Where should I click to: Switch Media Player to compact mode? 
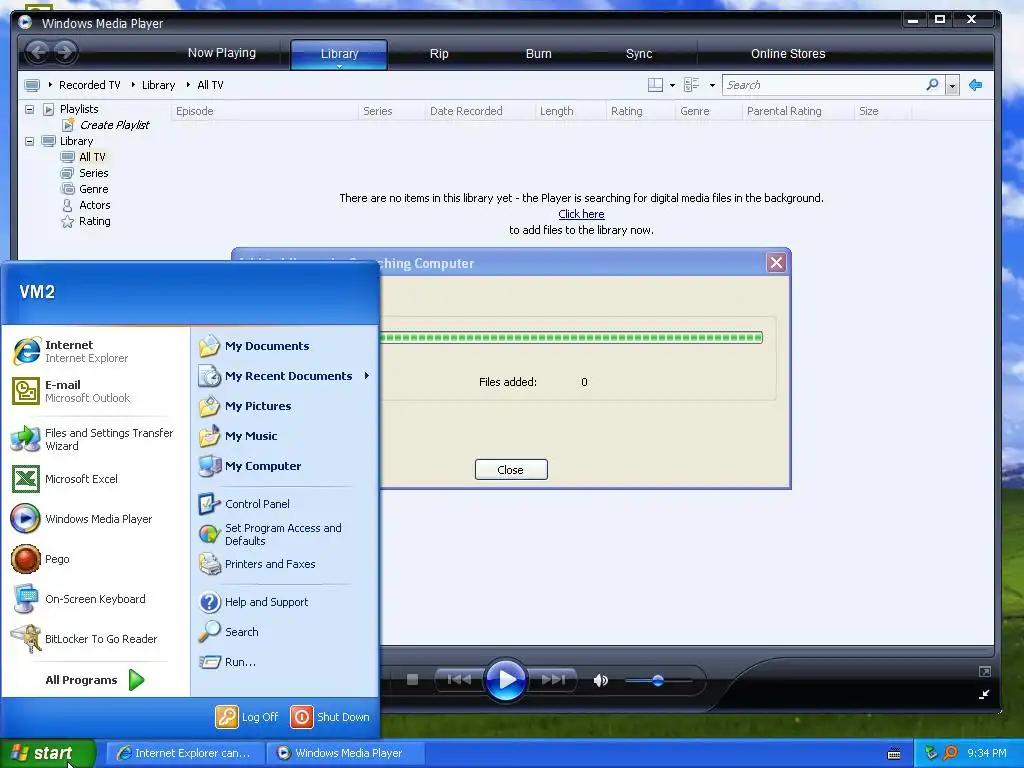pyautogui.click(x=984, y=694)
